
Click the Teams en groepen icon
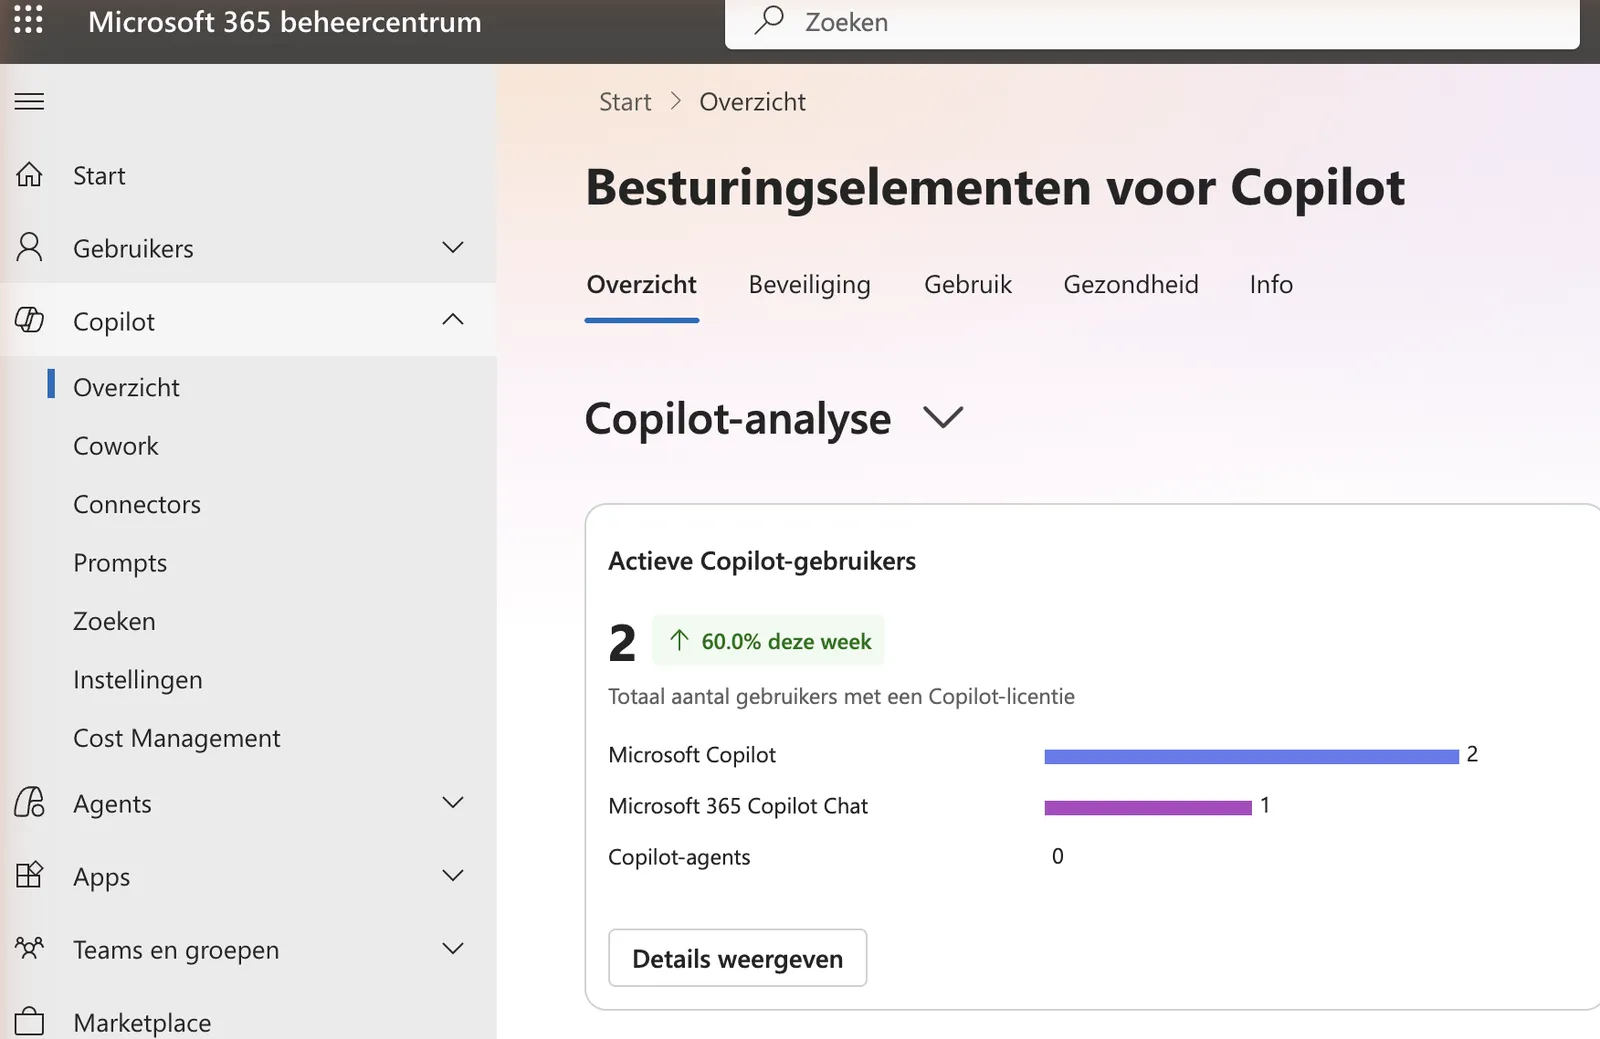(29, 947)
